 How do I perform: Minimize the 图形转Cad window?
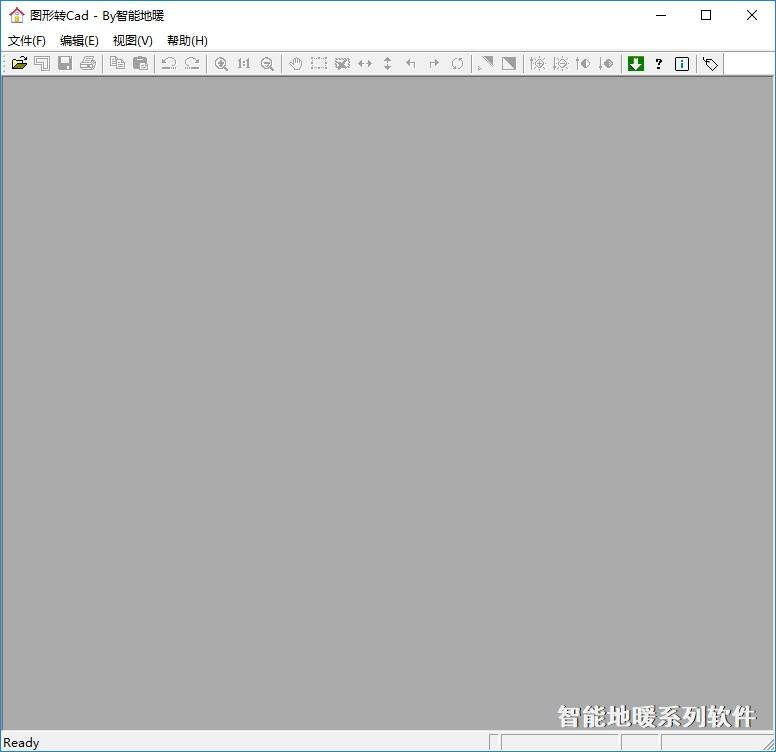[x=661, y=15]
